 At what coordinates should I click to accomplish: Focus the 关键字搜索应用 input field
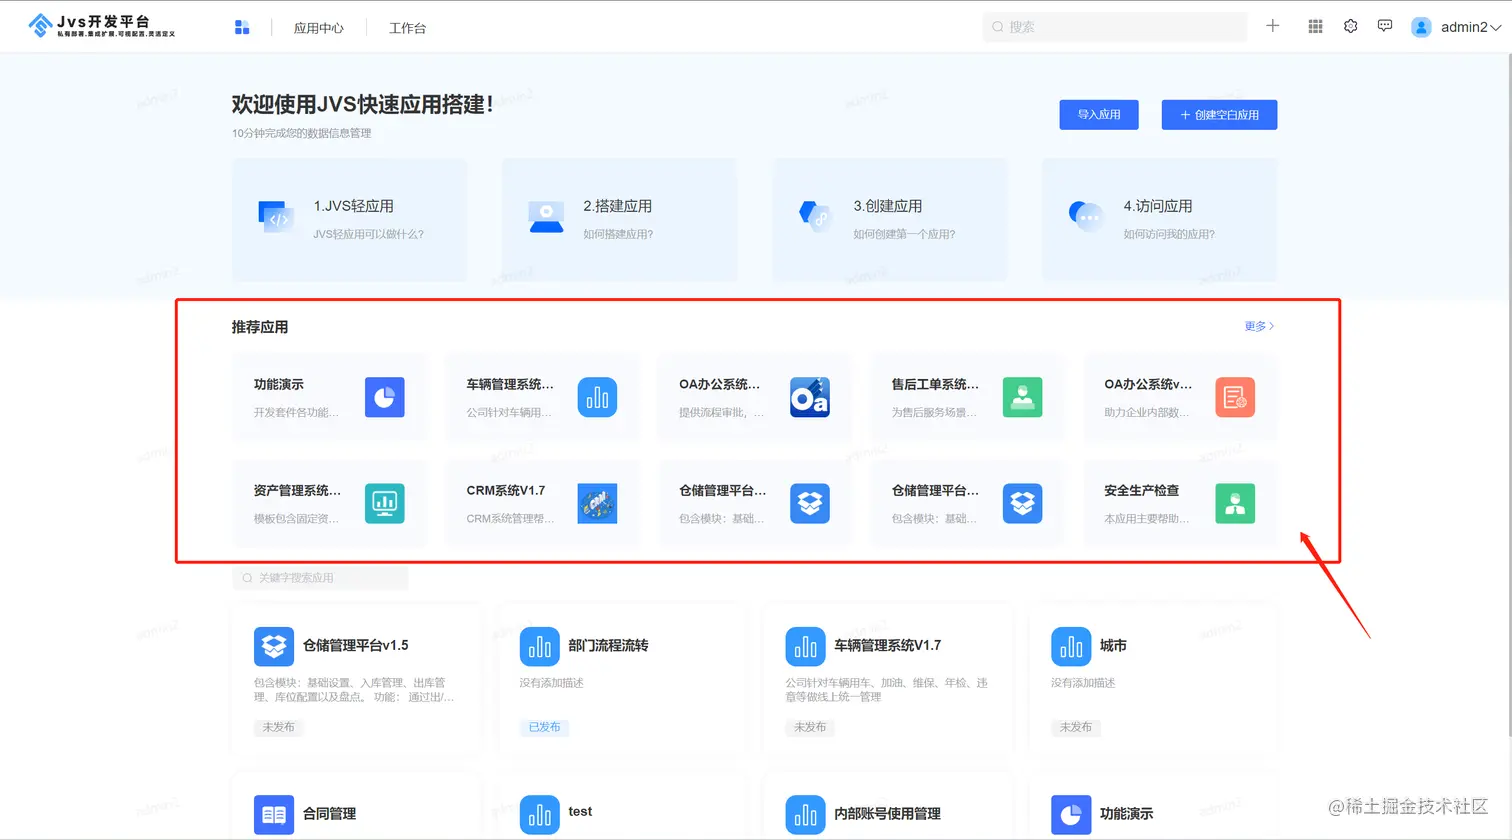click(x=320, y=578)
